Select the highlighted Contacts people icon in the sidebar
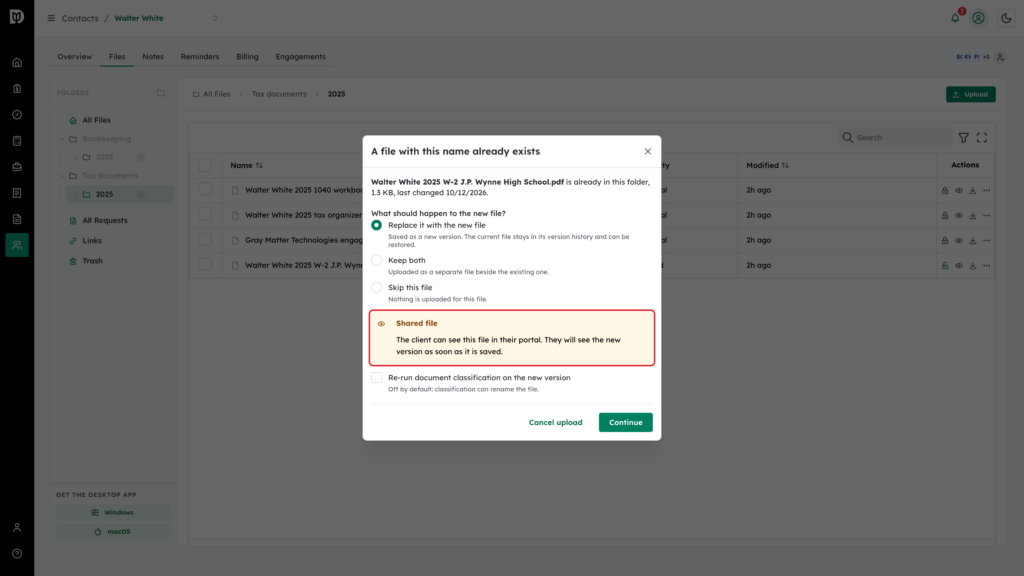Viewport: 1024px width, 576px height. [17, 245]
